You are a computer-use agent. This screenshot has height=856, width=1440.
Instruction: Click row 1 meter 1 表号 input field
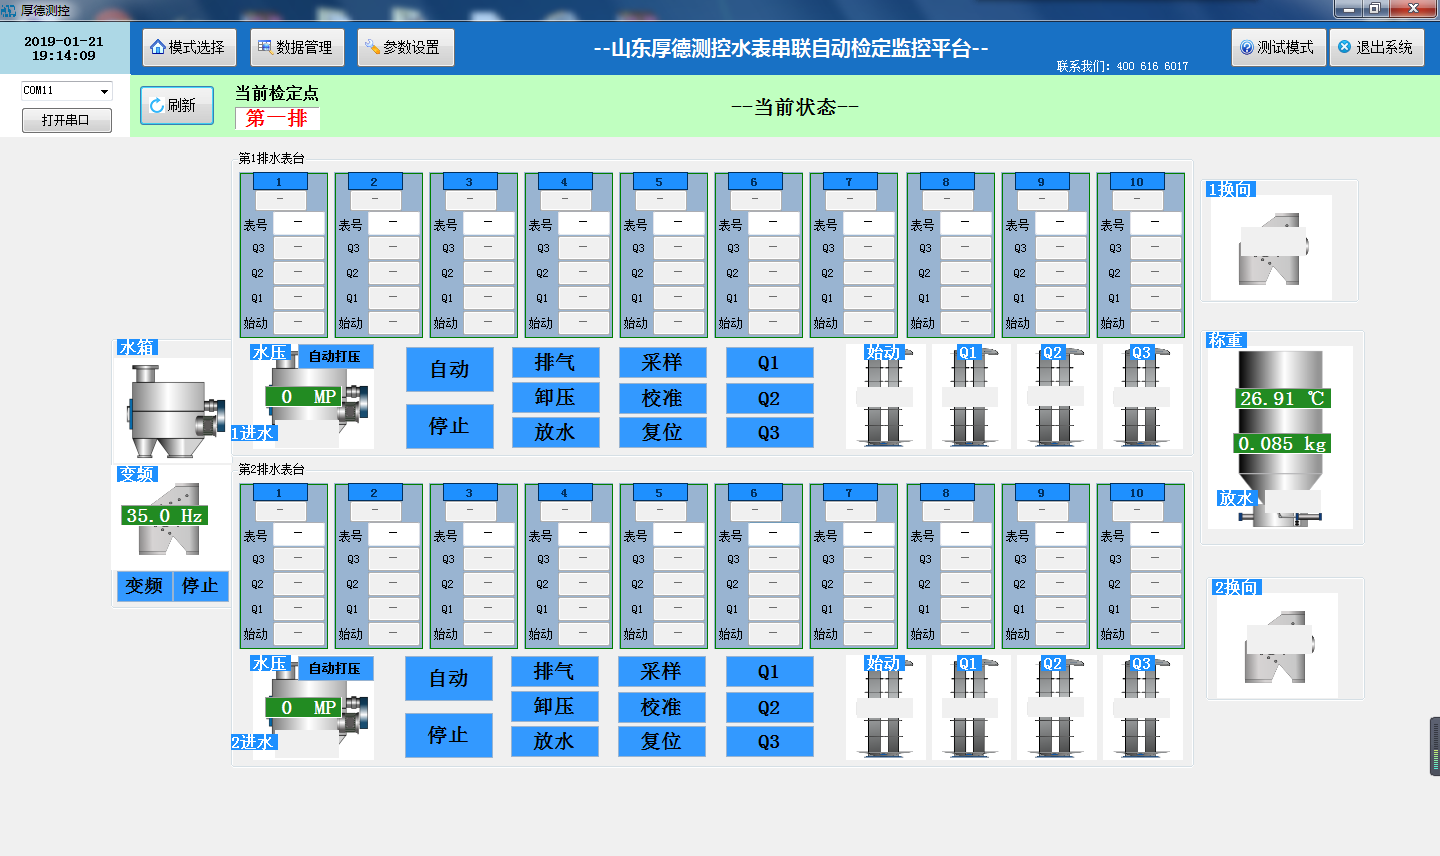(298, 223)
